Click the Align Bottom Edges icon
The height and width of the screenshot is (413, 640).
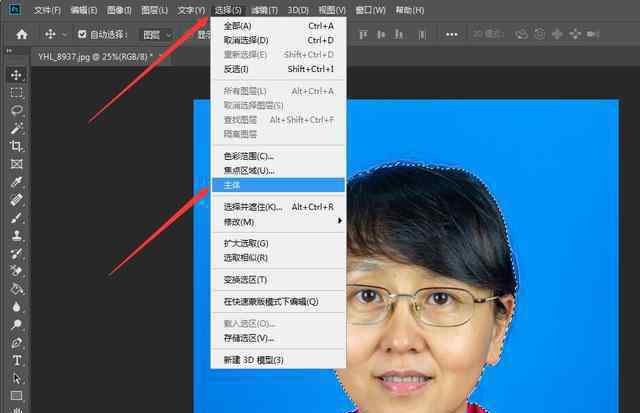tap(399, 35)
